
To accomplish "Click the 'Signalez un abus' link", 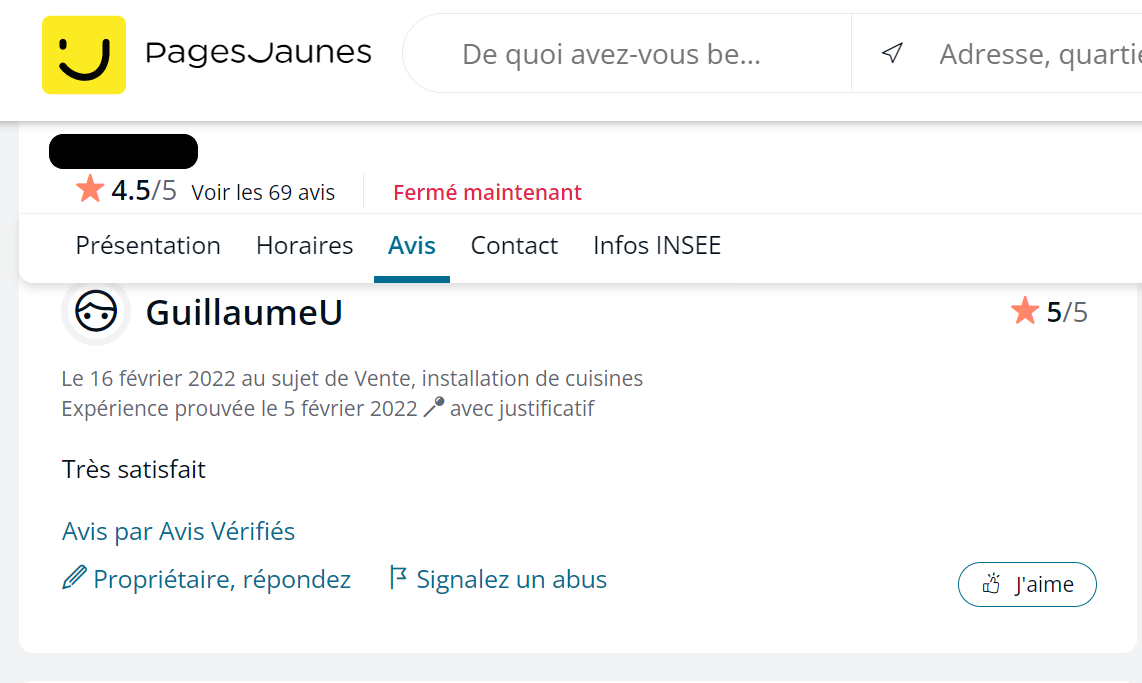I will (511, 579).
